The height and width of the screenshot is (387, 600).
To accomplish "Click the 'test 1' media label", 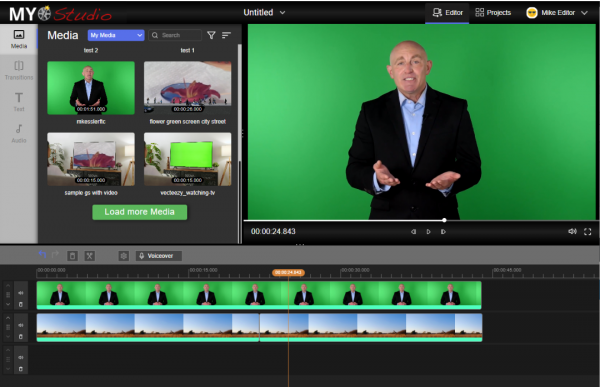I will 188,50.
